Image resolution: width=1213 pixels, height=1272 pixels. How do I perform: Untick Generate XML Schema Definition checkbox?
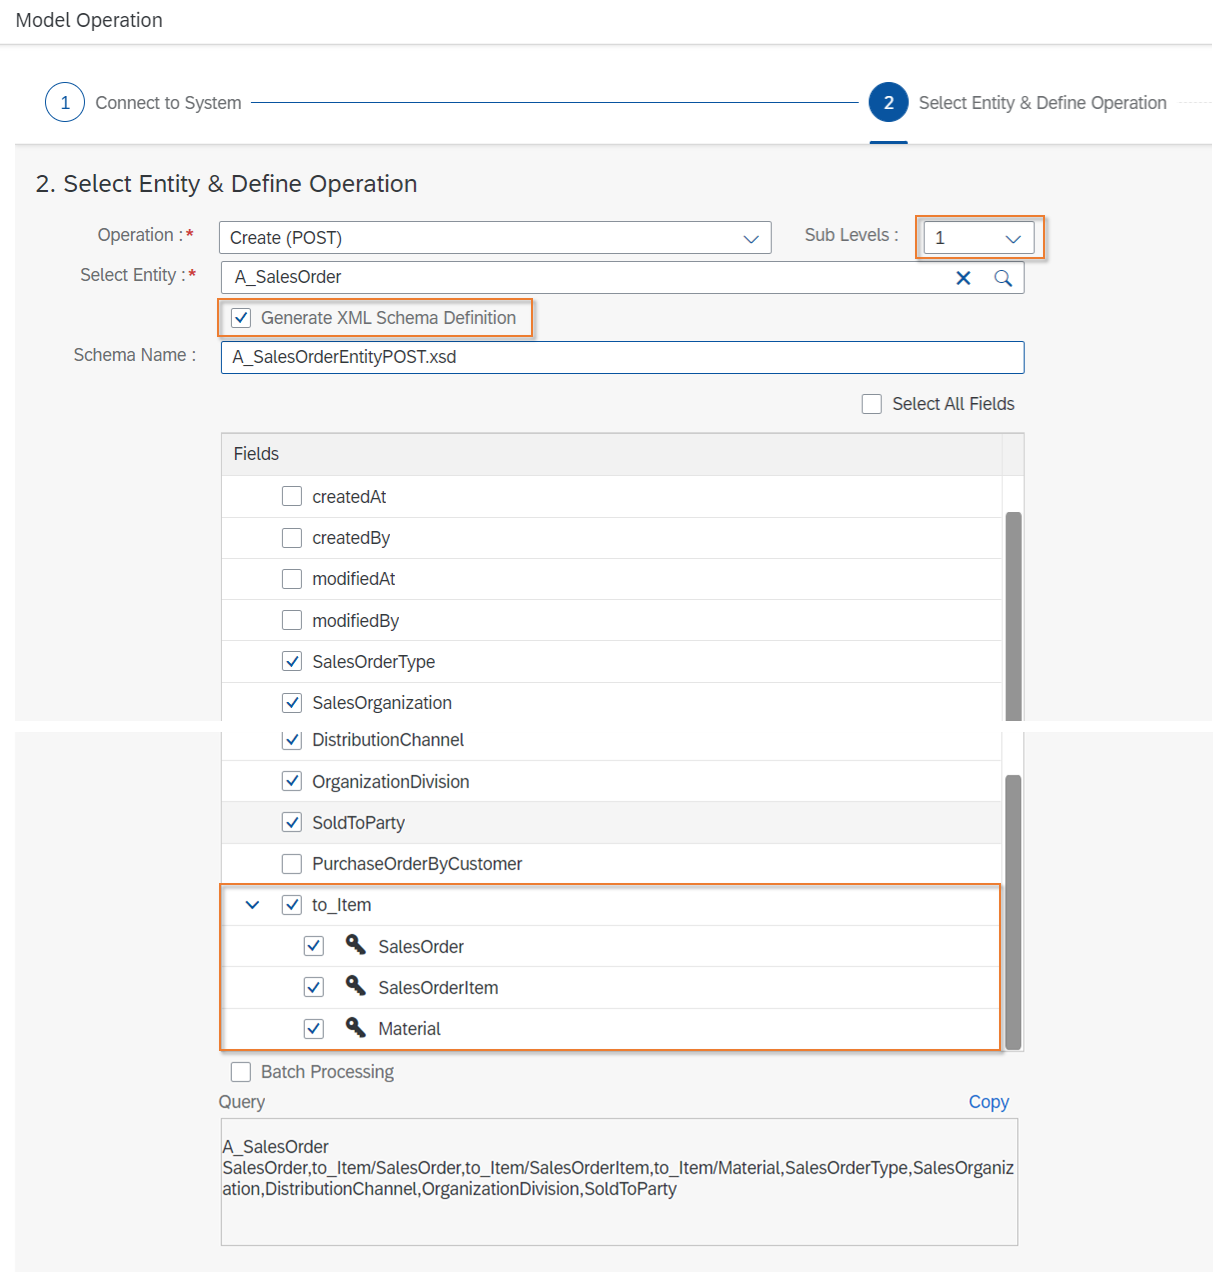pos(241,318)
